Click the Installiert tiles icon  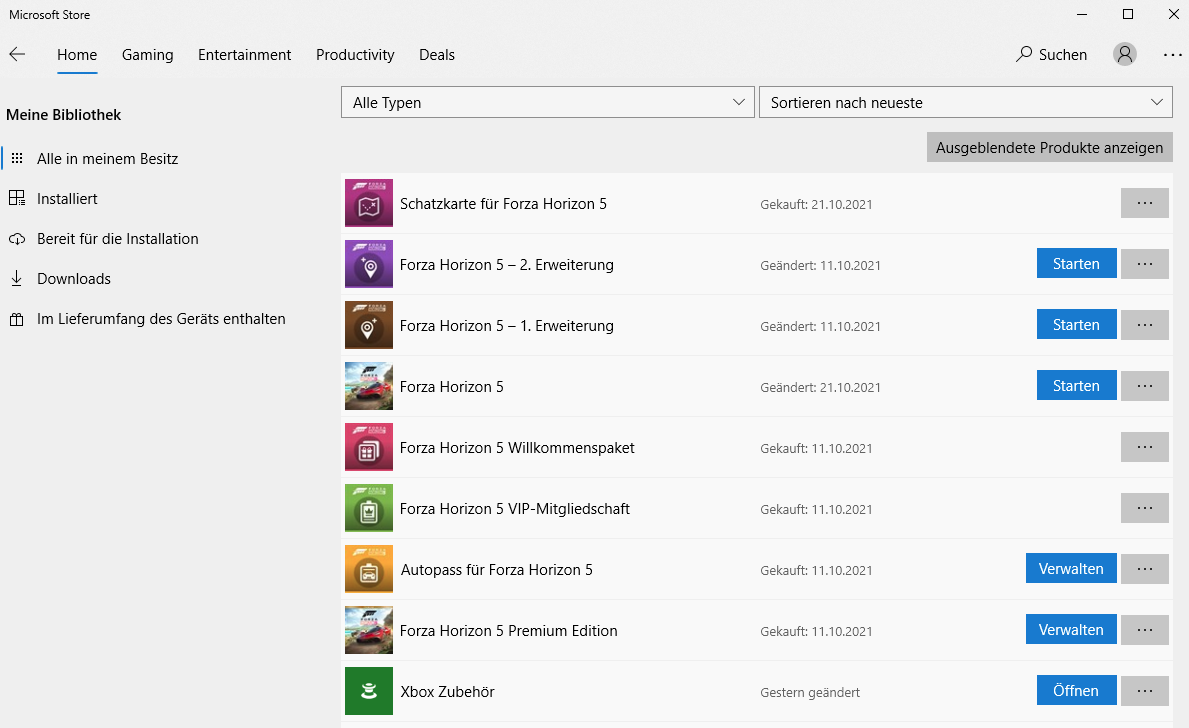coord(17,198)
